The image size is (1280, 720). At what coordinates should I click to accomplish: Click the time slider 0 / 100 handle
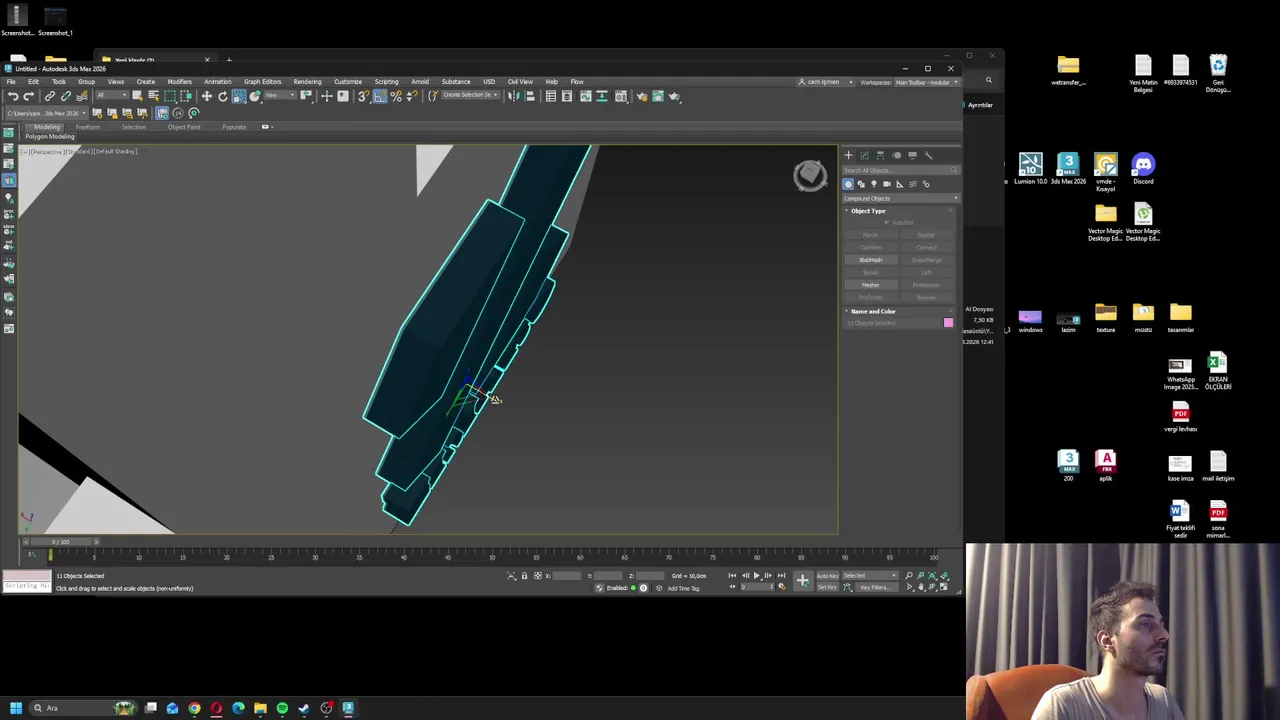[x=61, y=542]
